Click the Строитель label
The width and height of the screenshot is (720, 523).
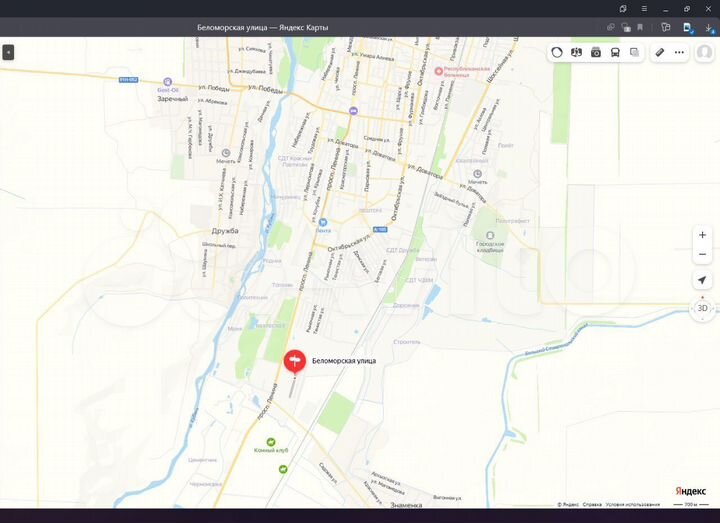coord(407,342)
